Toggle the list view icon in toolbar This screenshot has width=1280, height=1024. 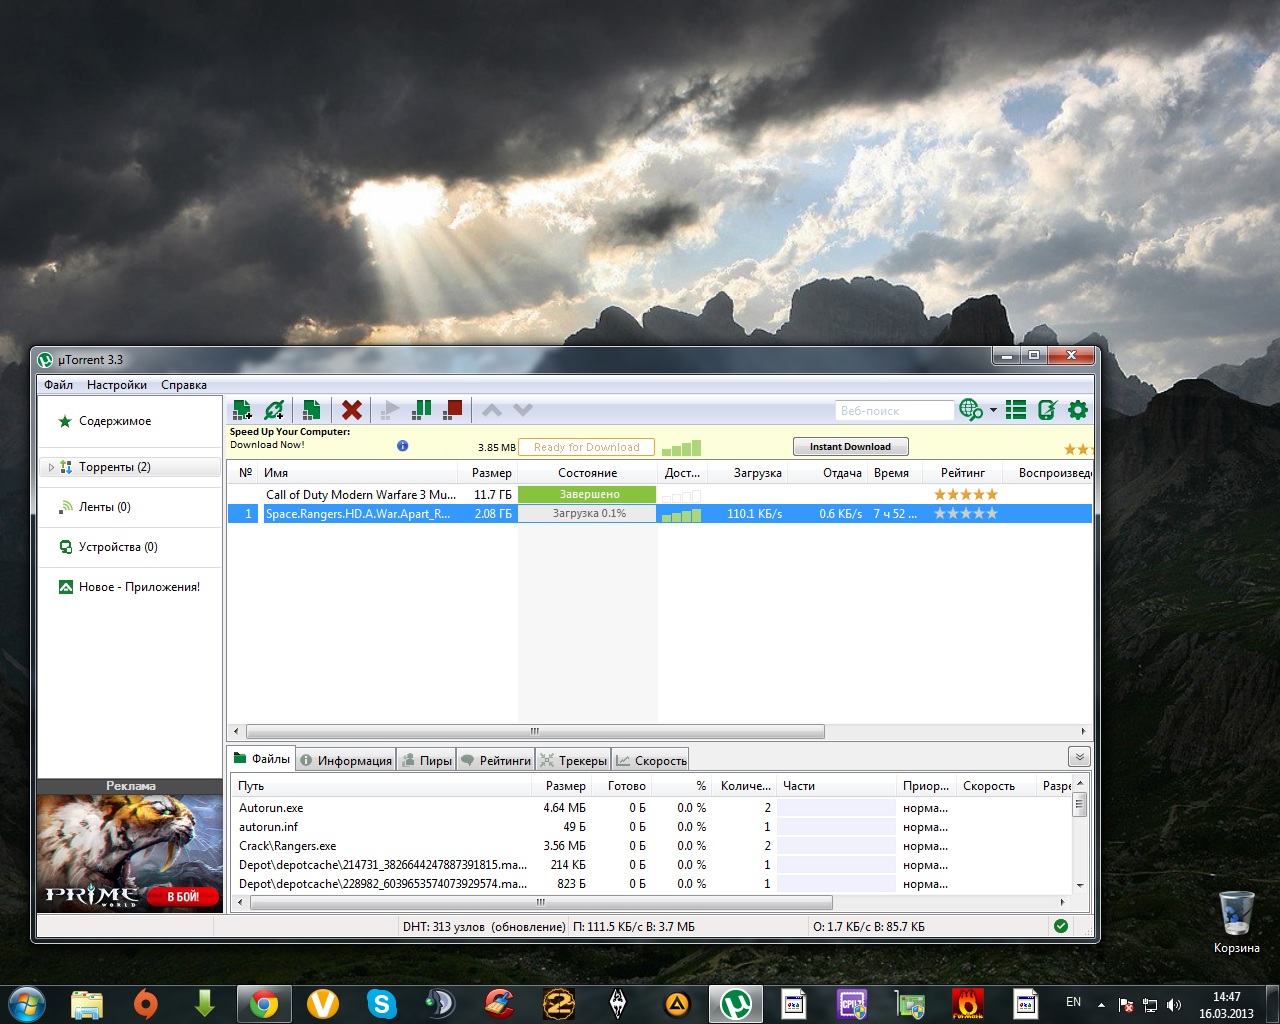point(1016,410)
